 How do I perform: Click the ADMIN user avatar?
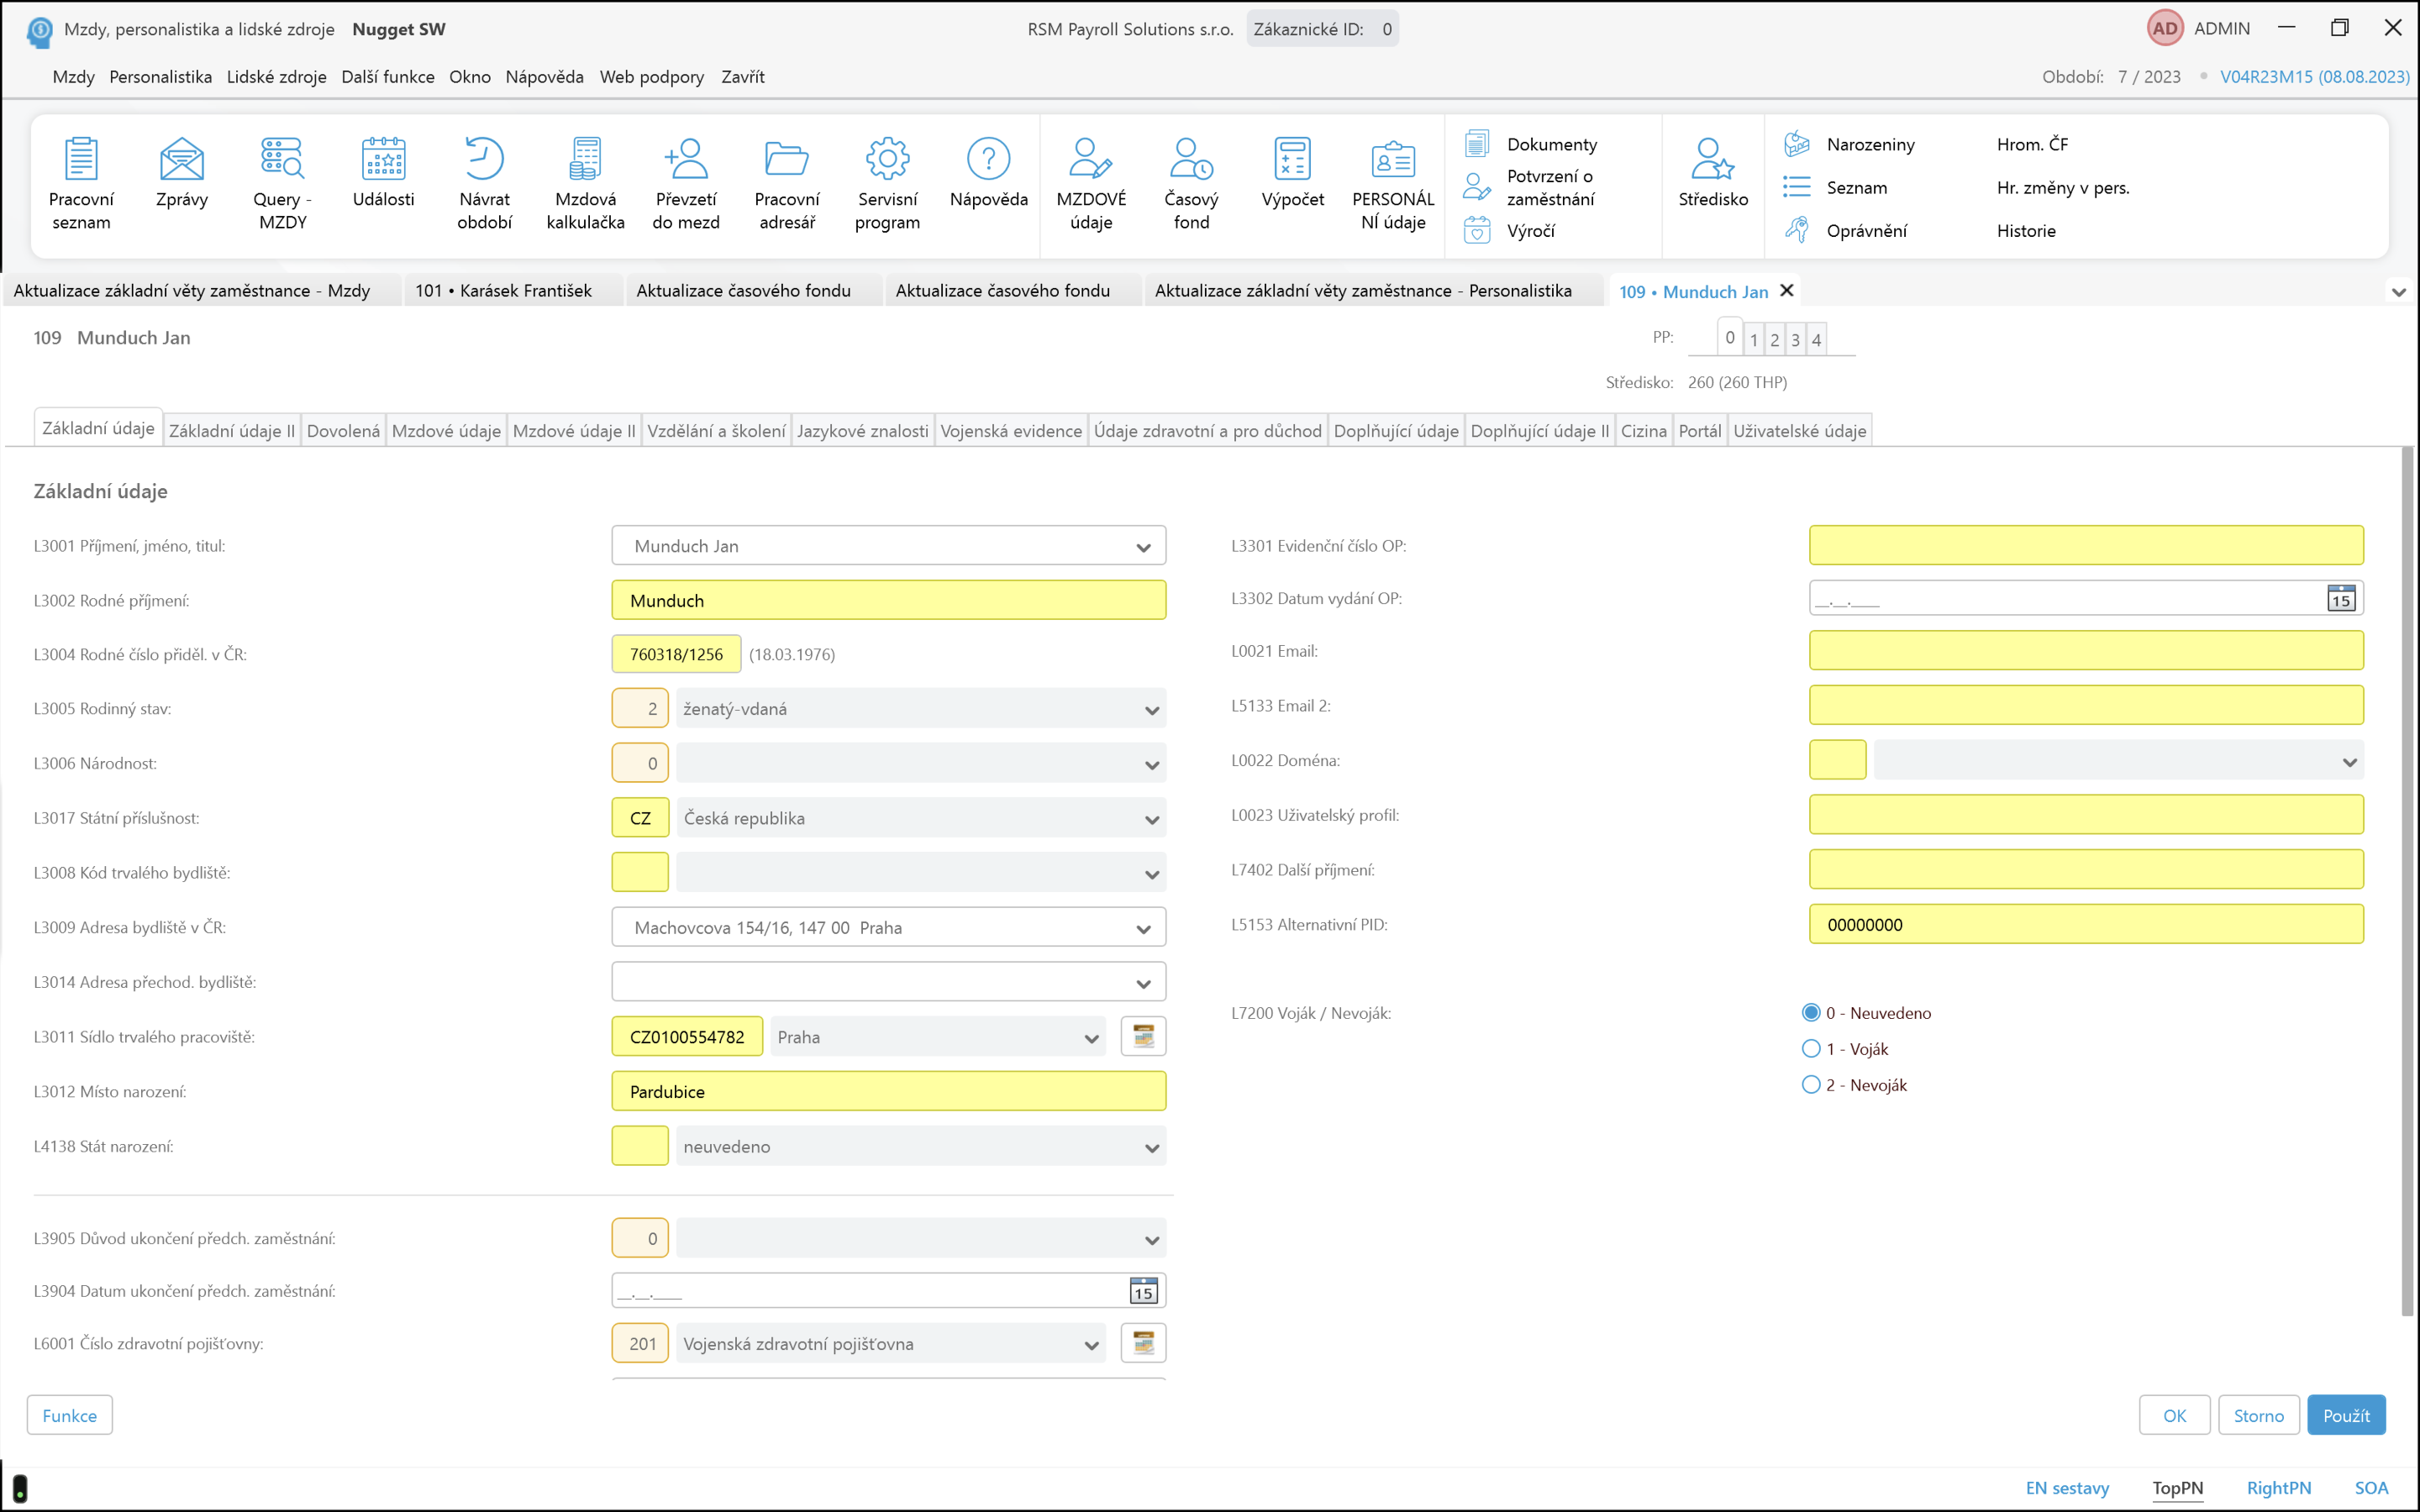click(2164, 28)
